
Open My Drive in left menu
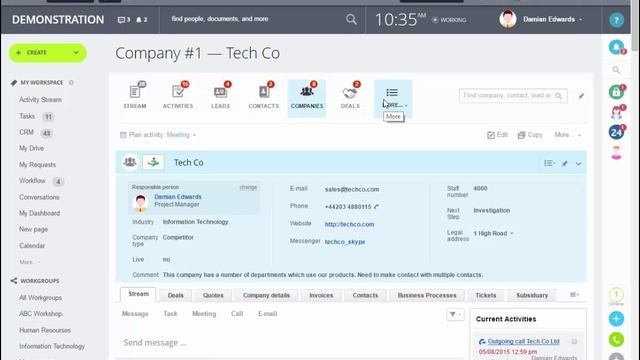point(31,148)
